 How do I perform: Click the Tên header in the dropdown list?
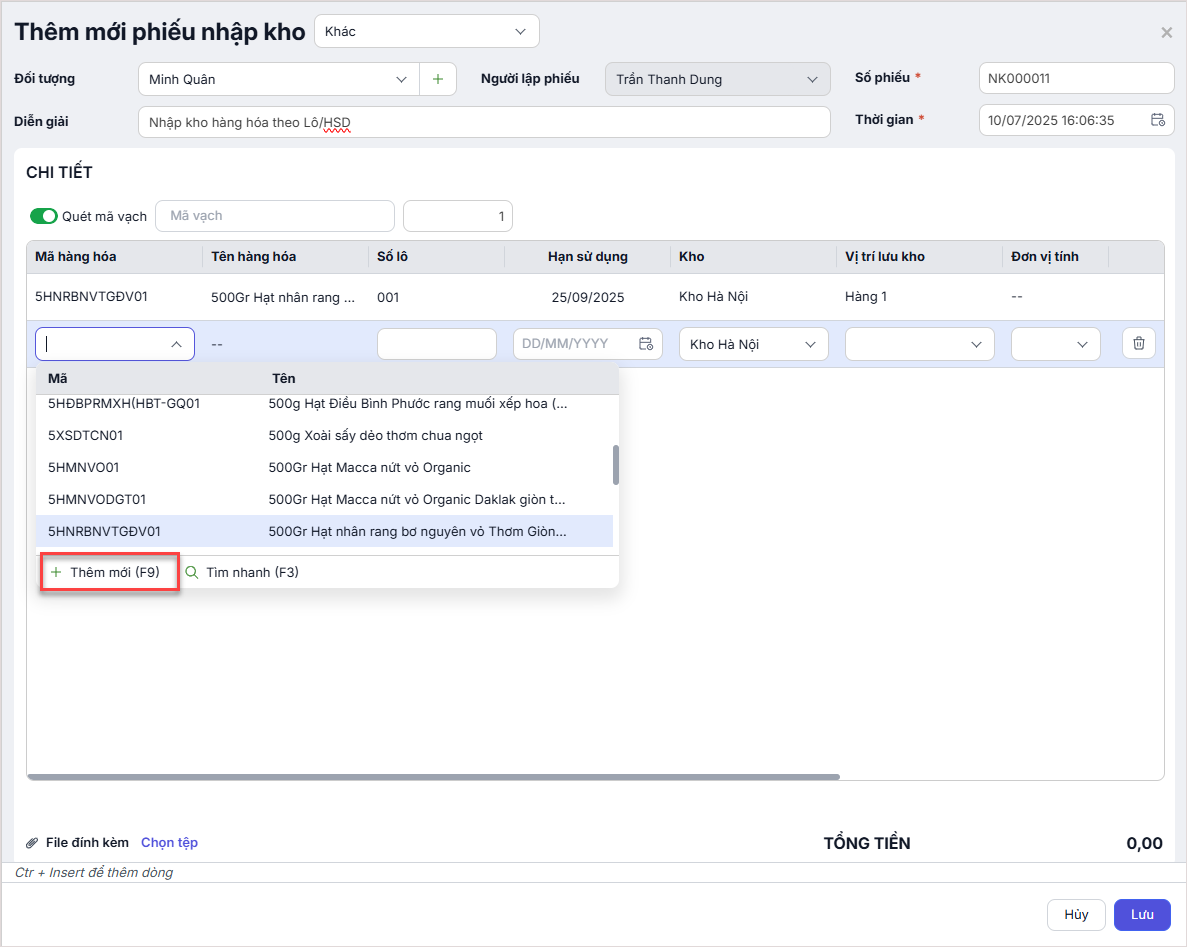(284, 378)
